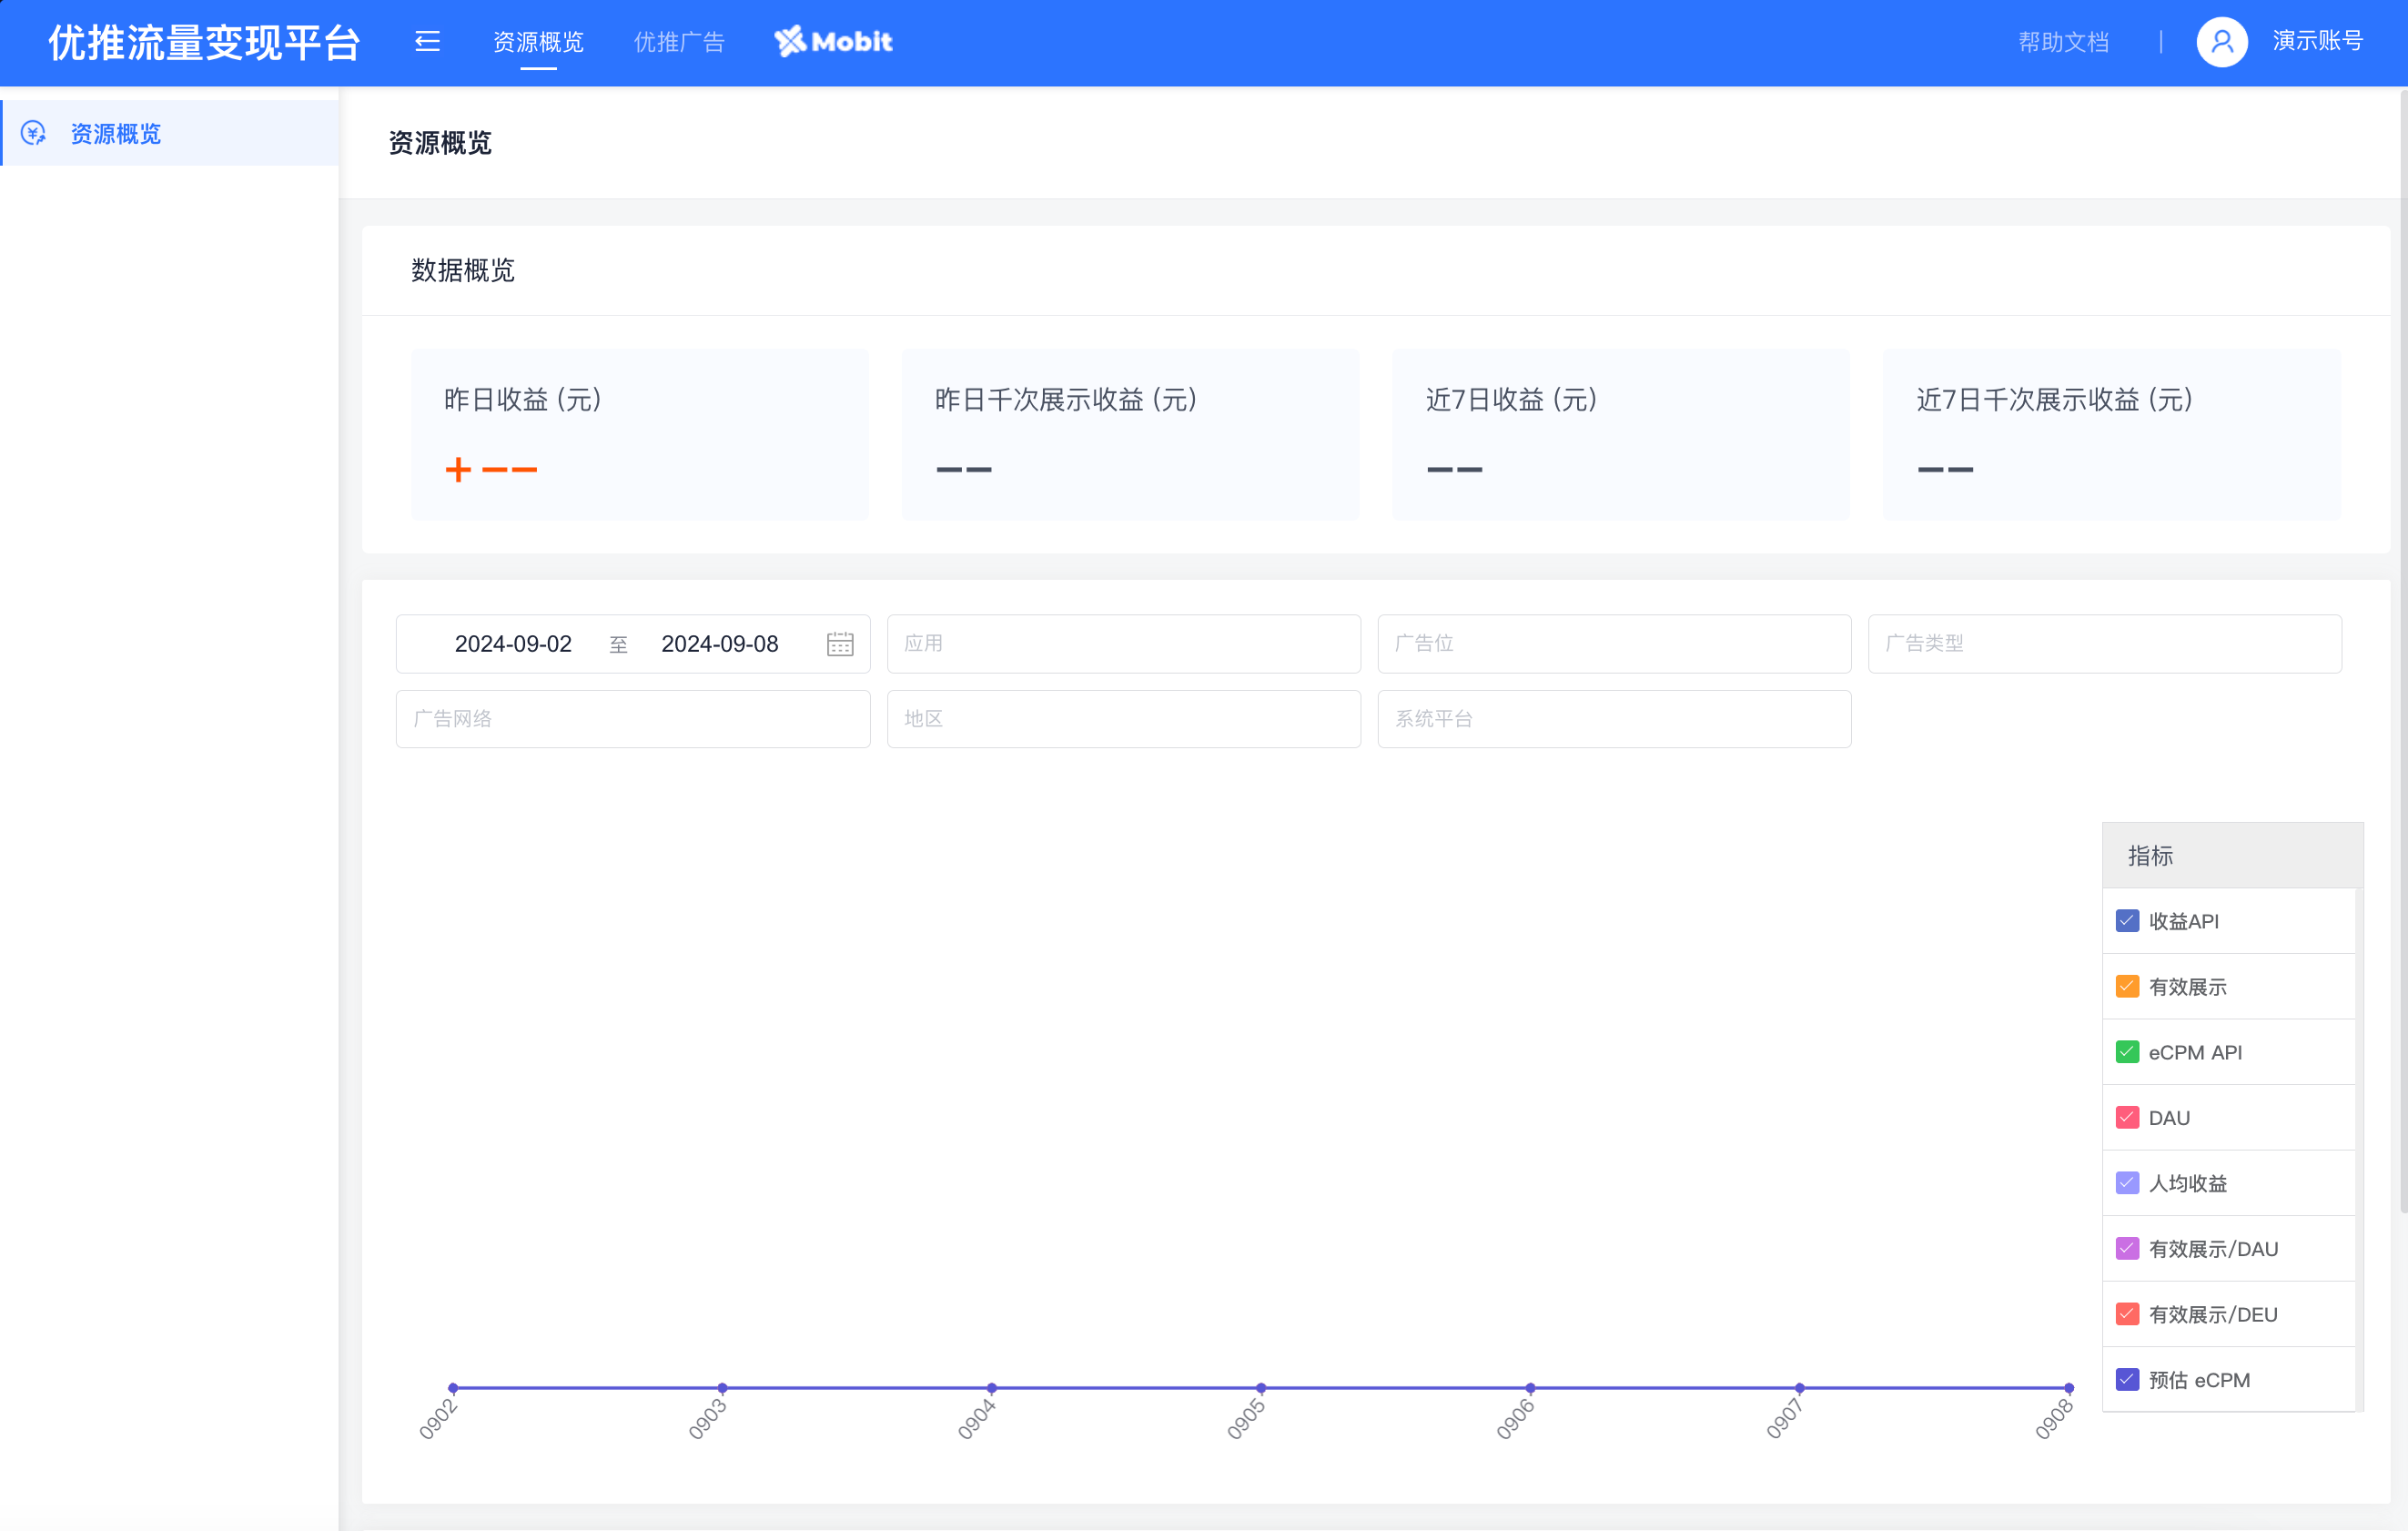2408x1531 pixels.
Task: Open the calendar icon in the date range field
Action: tap(840, 644)
